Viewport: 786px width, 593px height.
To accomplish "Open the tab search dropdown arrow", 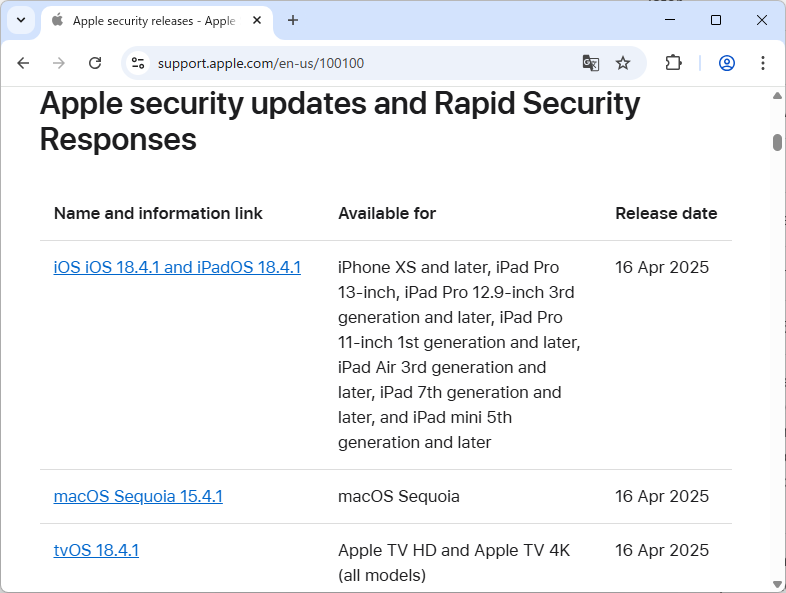I will [x=21, y=21].
